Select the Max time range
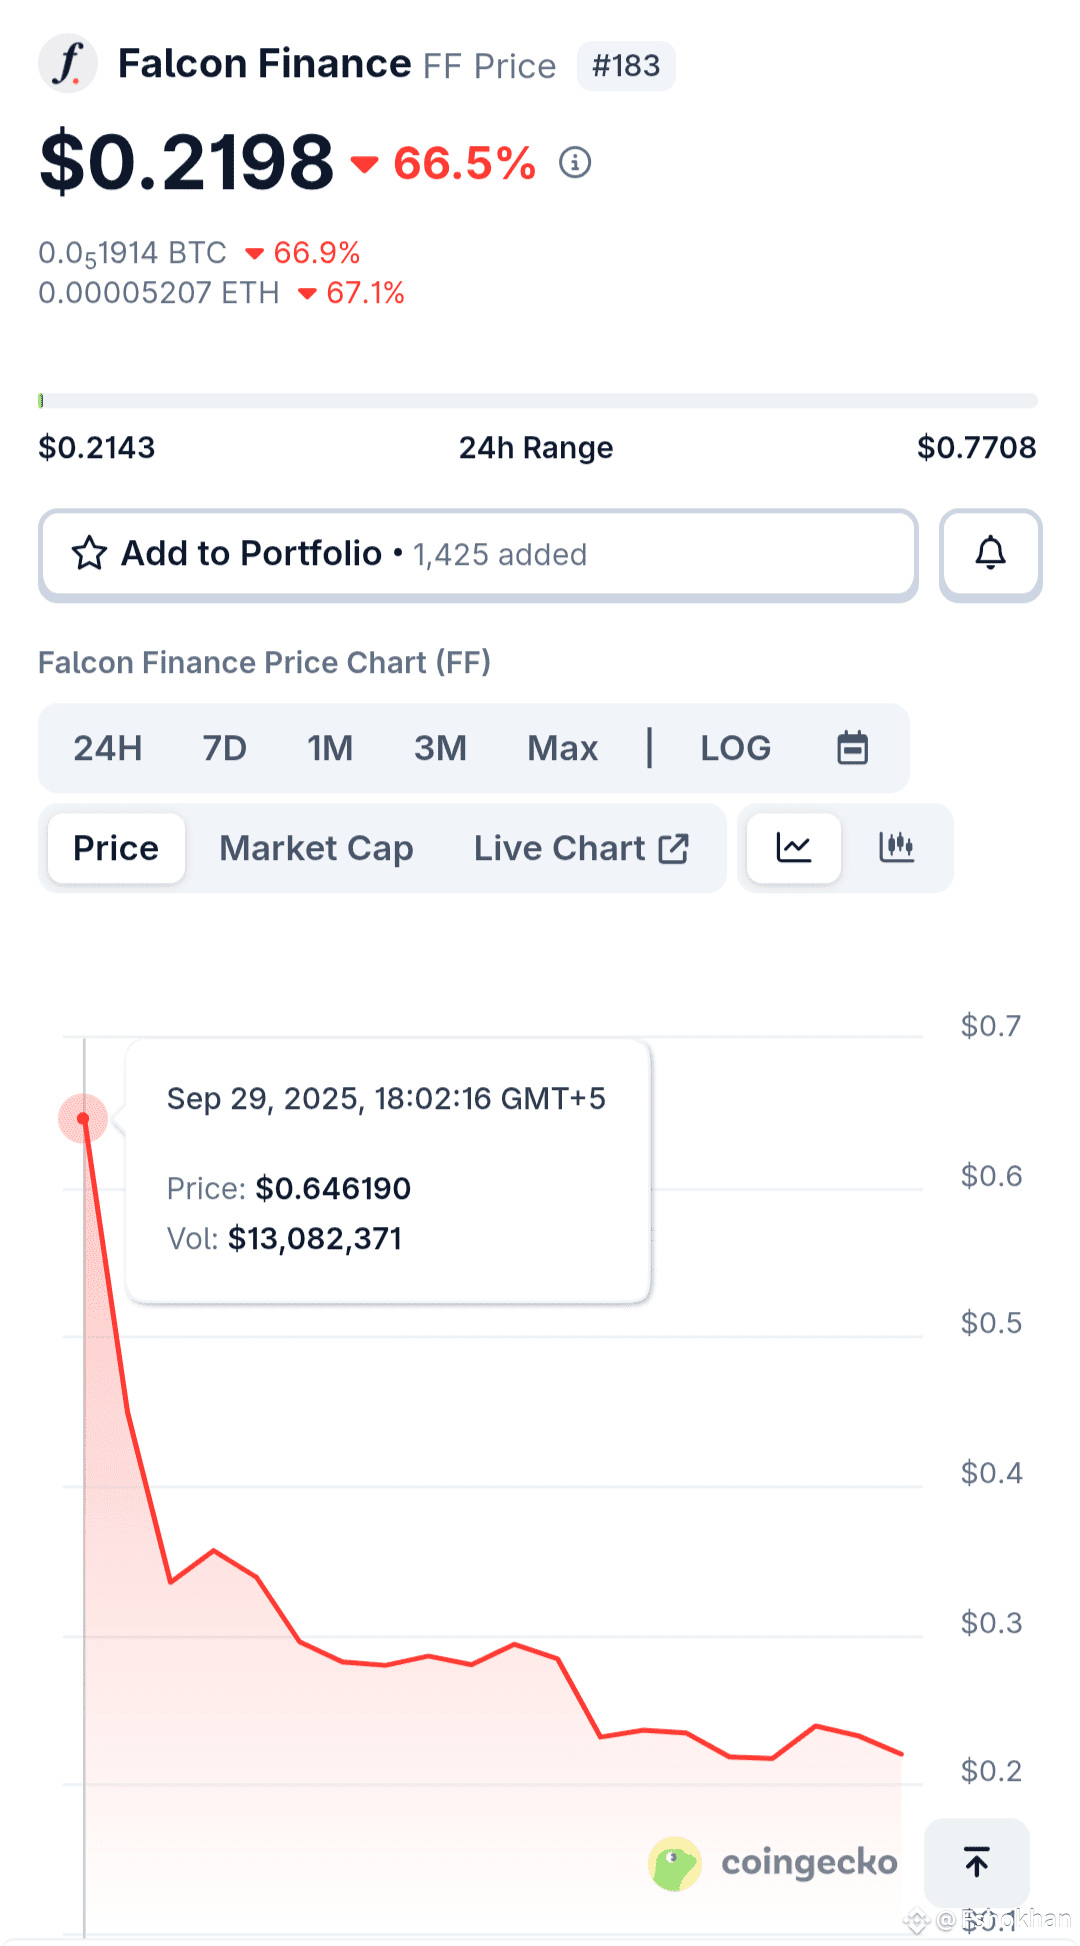 click(x=562, y=748)
